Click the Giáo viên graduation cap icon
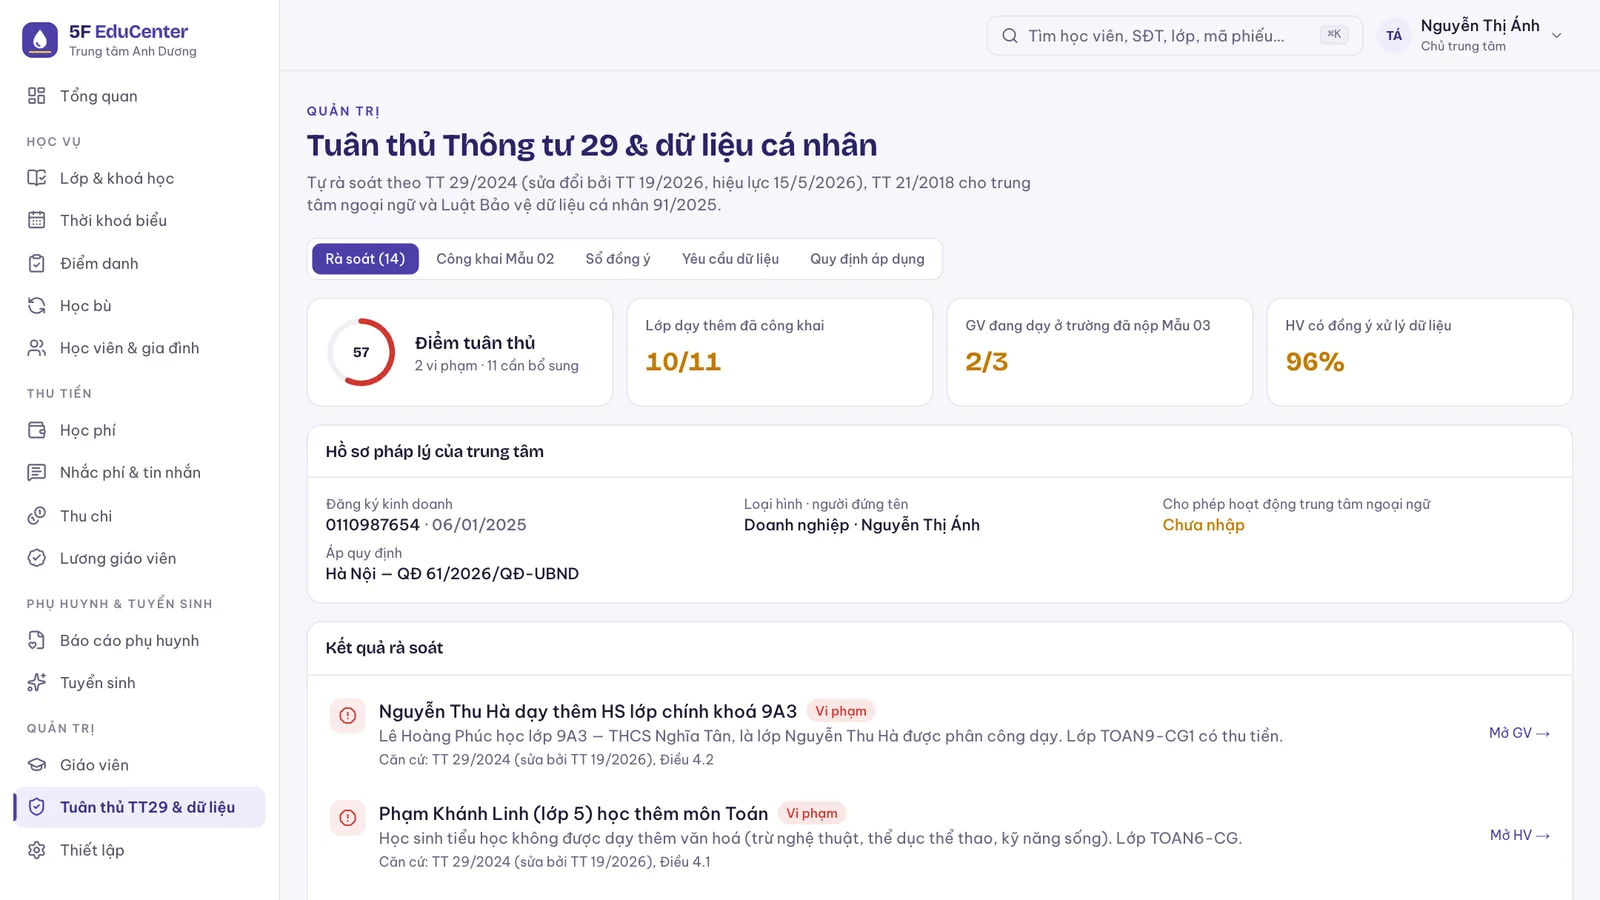This screenshot has height=900, width=1600. coord(37,765)
